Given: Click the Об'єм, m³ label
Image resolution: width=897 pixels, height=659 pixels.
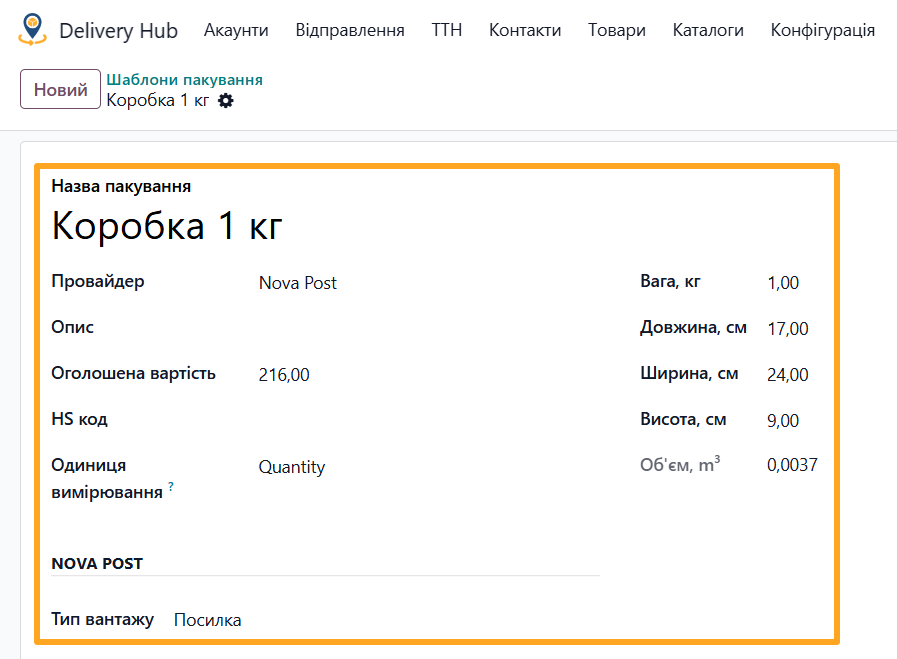Looking at the screenshot, I should click(x=680, y=464).
